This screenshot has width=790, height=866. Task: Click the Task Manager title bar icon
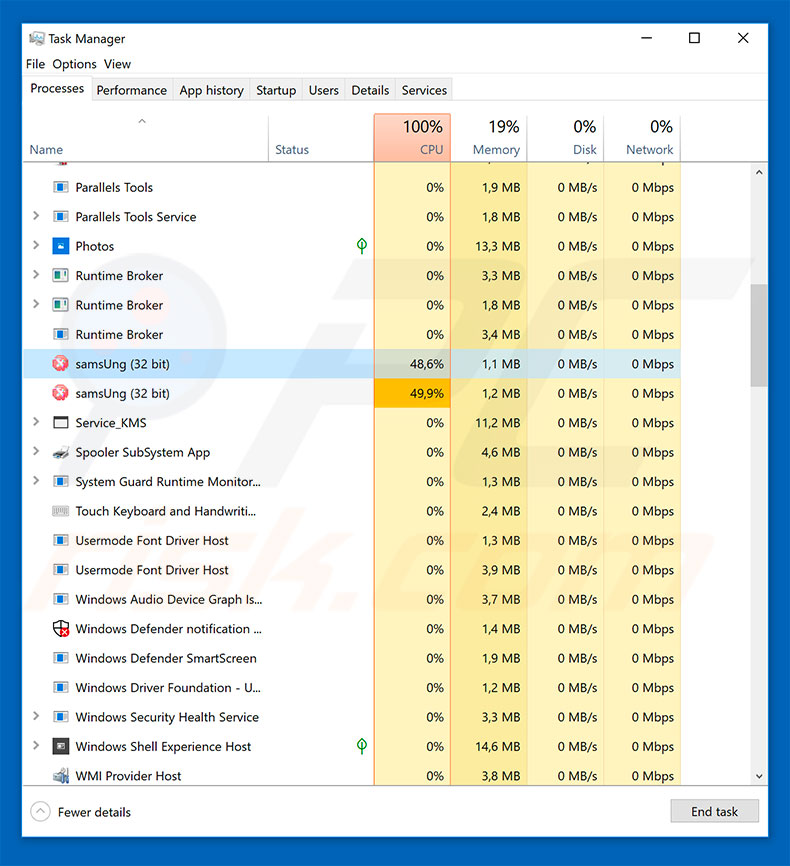click(x=36, y=38)
